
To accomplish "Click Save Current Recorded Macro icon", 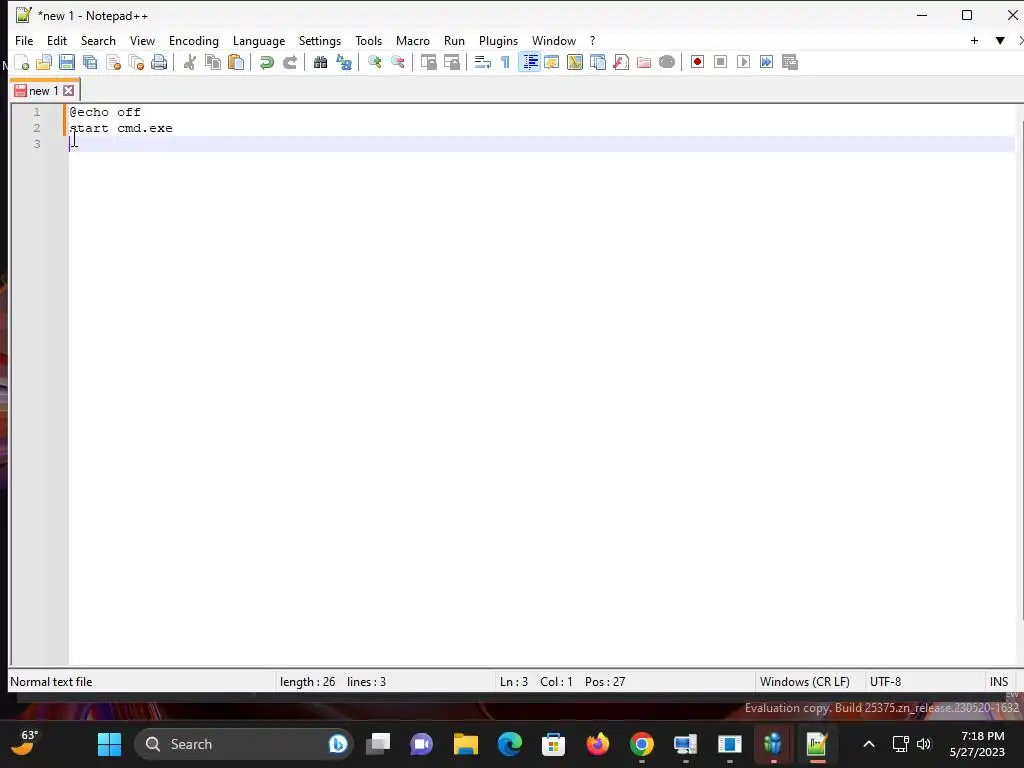I will pyautogui.click(x=790, y=63).
